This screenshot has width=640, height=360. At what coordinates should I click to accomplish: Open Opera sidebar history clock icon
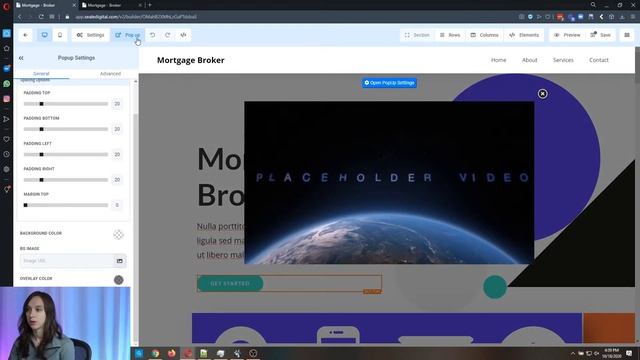[x=7, y=154]
